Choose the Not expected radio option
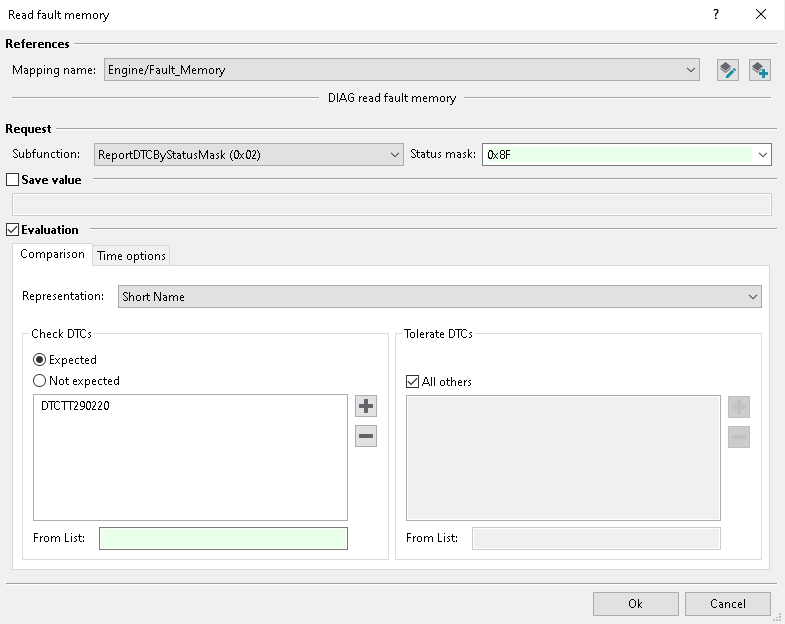 pos(39,381)
